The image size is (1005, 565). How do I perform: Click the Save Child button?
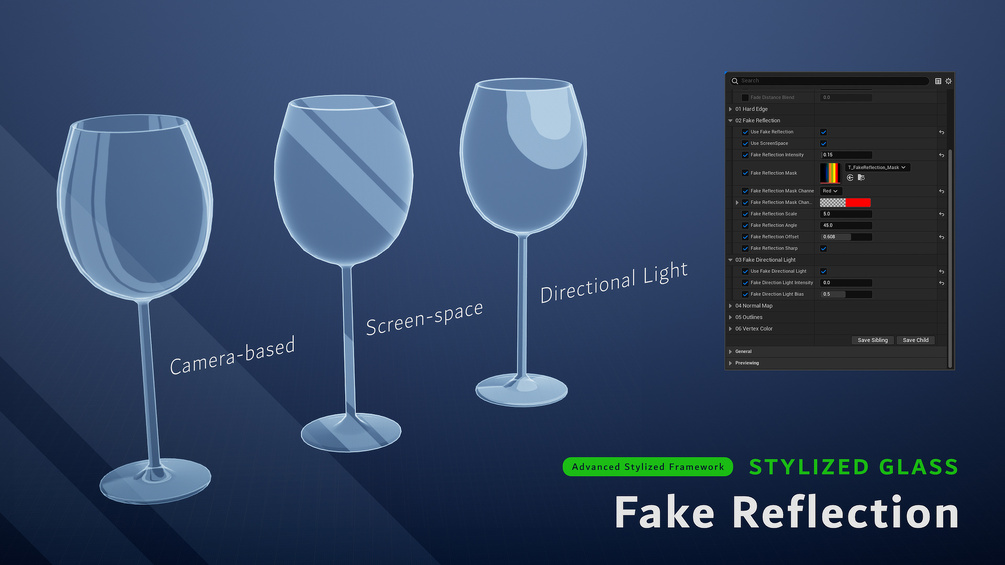click(x=915, y=340)
